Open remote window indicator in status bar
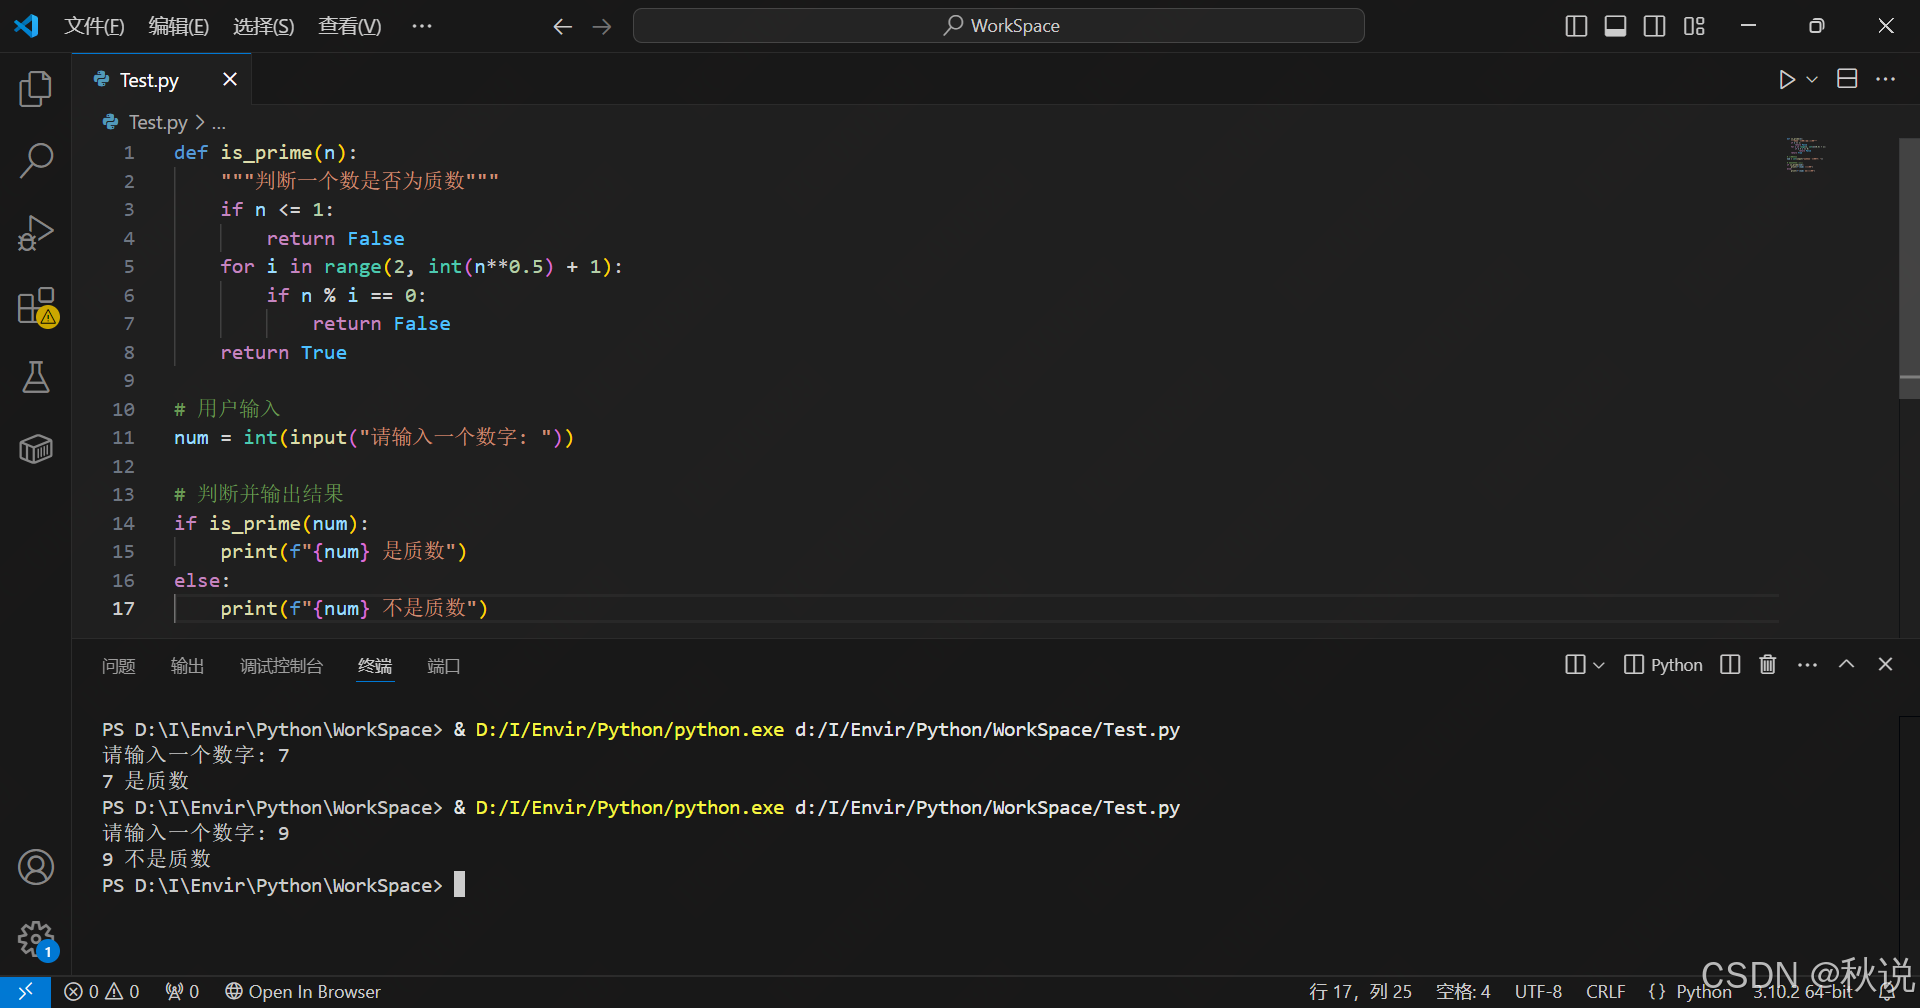The width and height of the screenshot is (1920, 1008). click(25, 992)
